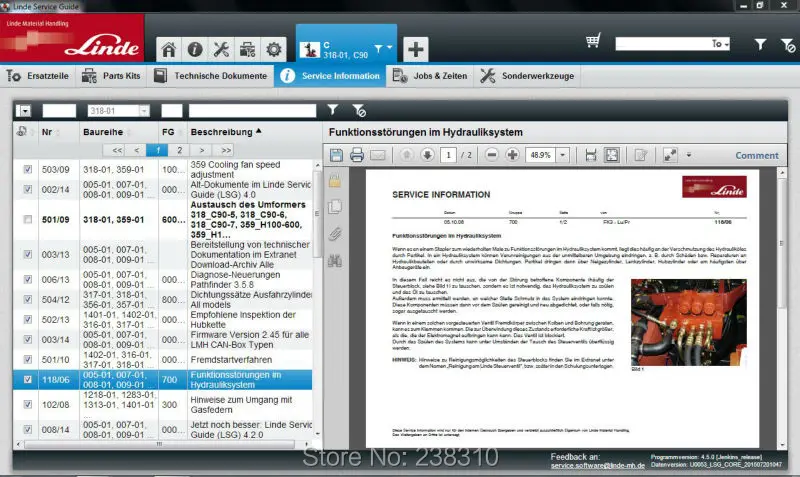The image size is (800, 477).
Task: Open the Home icon in header
Action: click(168, 49)
